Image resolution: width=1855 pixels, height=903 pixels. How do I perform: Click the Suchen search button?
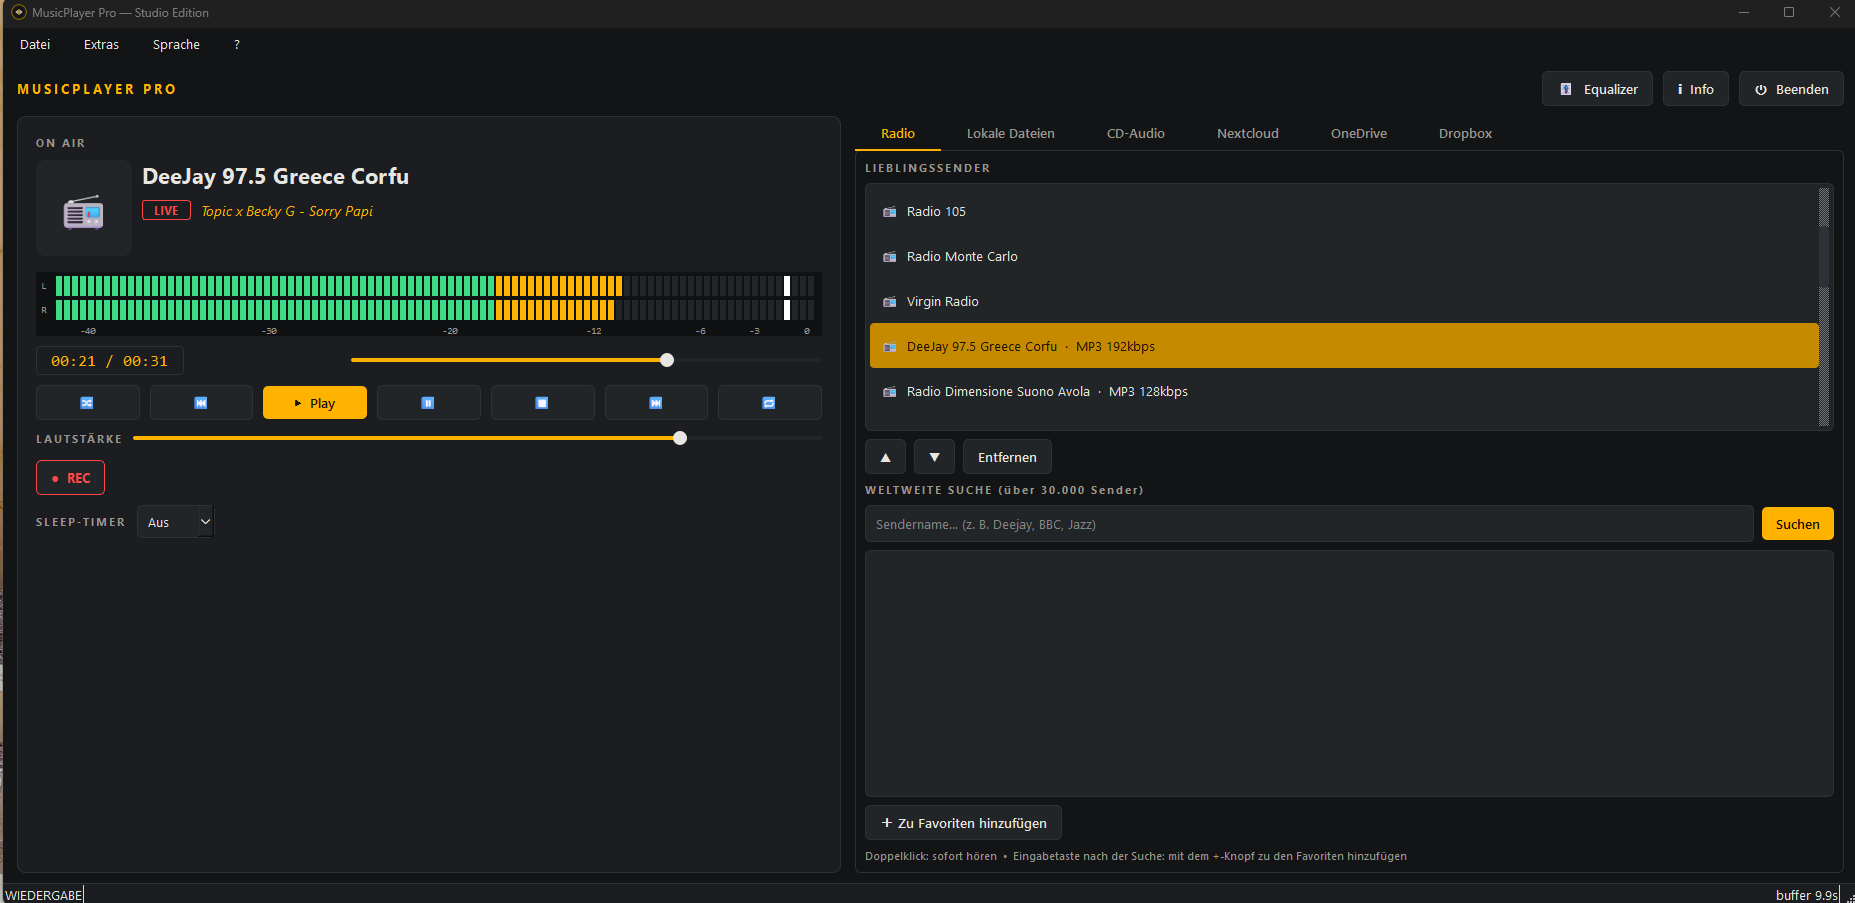pyautogui.click(x=1797, y=524)
